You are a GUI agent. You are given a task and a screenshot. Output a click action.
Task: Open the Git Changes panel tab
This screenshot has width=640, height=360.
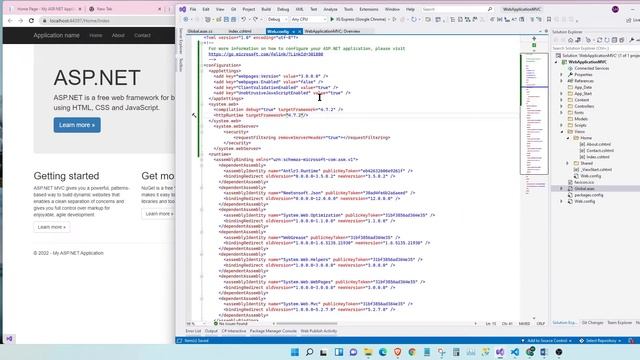click(x=592, y=323)
